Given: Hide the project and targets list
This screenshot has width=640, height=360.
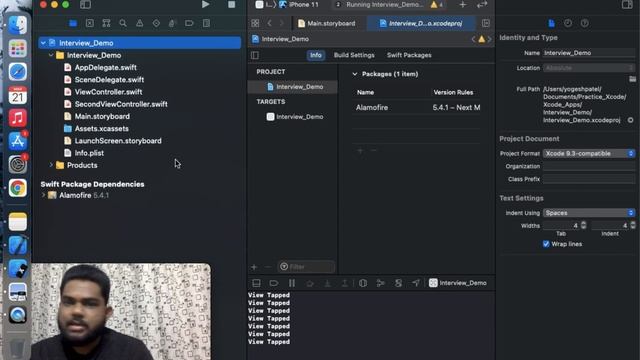Looking at the screenshot, I should pyautogui.click(x=255, y=55).
